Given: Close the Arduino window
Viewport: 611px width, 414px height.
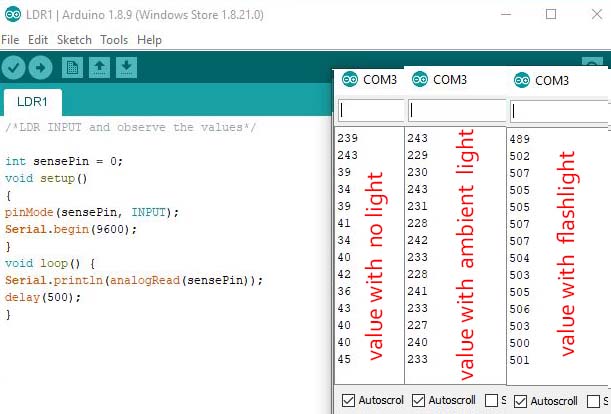Looking at the screenshot, I should pos(597,14).
